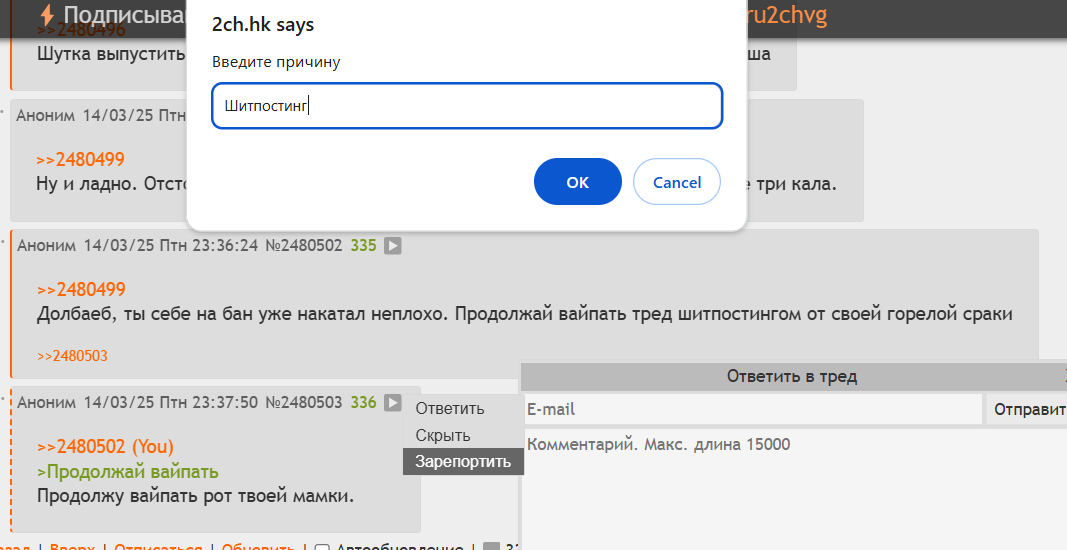Focus the reason text field containing Шитпостинг
Viewport: 1067px width, 550px height.
pyautogui.click(x=467, y=106)
